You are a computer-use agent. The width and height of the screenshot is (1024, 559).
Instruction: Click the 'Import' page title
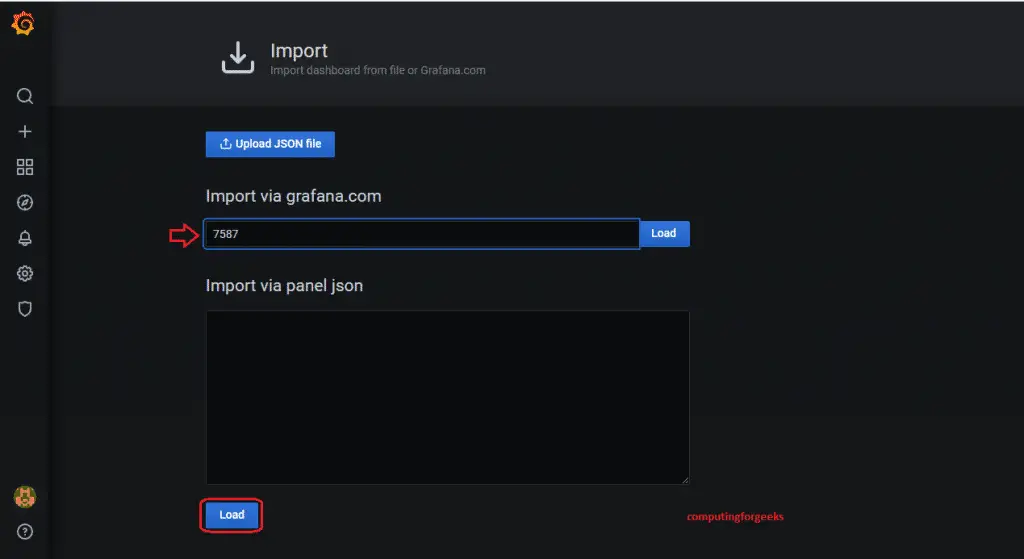coord(299,50)
